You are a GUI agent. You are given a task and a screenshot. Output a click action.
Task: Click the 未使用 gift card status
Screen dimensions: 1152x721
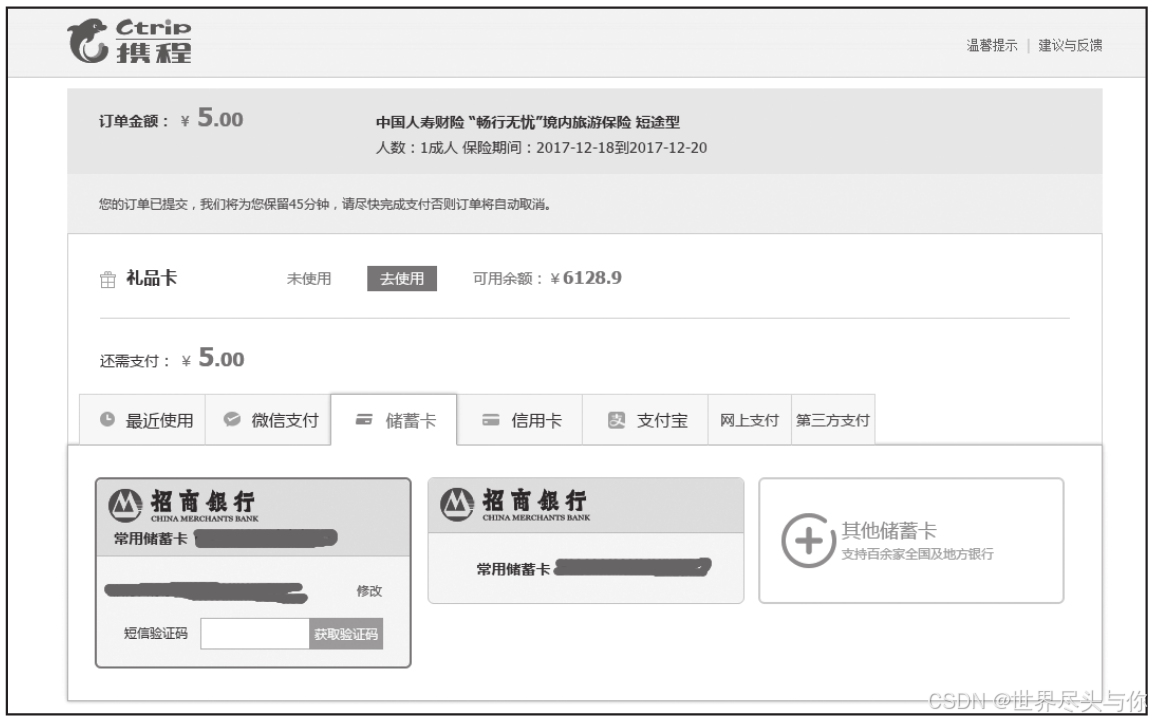[x=309, y=279]
